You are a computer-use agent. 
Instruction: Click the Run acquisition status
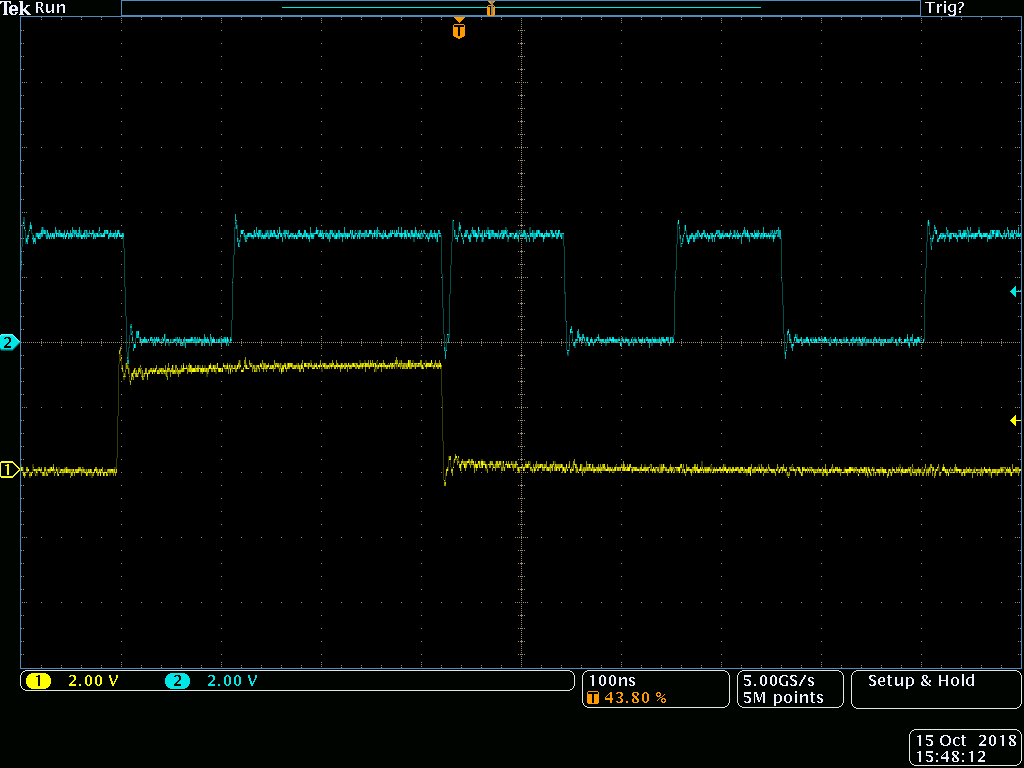click(50, 8)
